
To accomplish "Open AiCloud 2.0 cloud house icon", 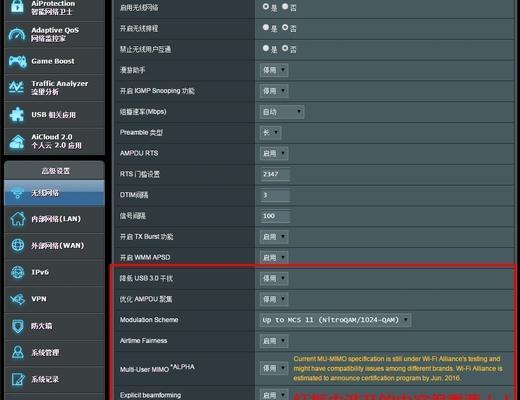I will pyautogui.click(x=17, y=141).
